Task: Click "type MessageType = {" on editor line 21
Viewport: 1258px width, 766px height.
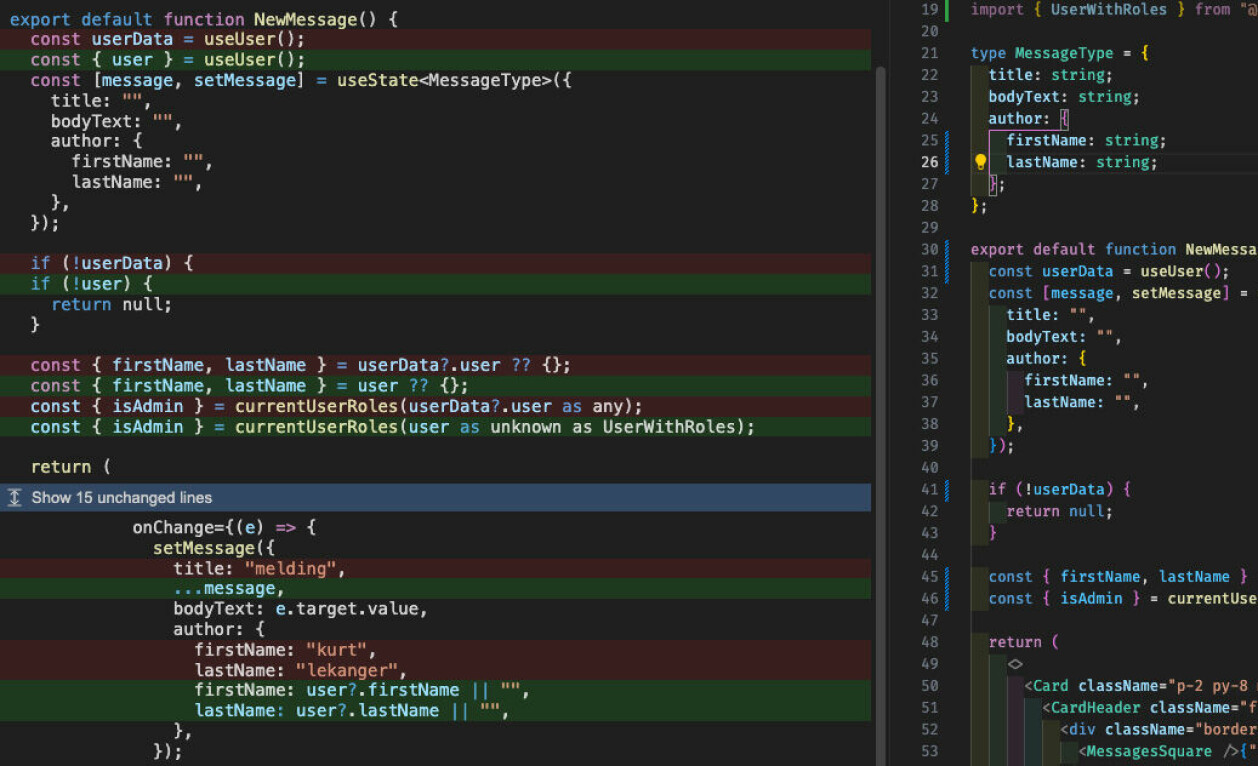Action: point(1060,53)
